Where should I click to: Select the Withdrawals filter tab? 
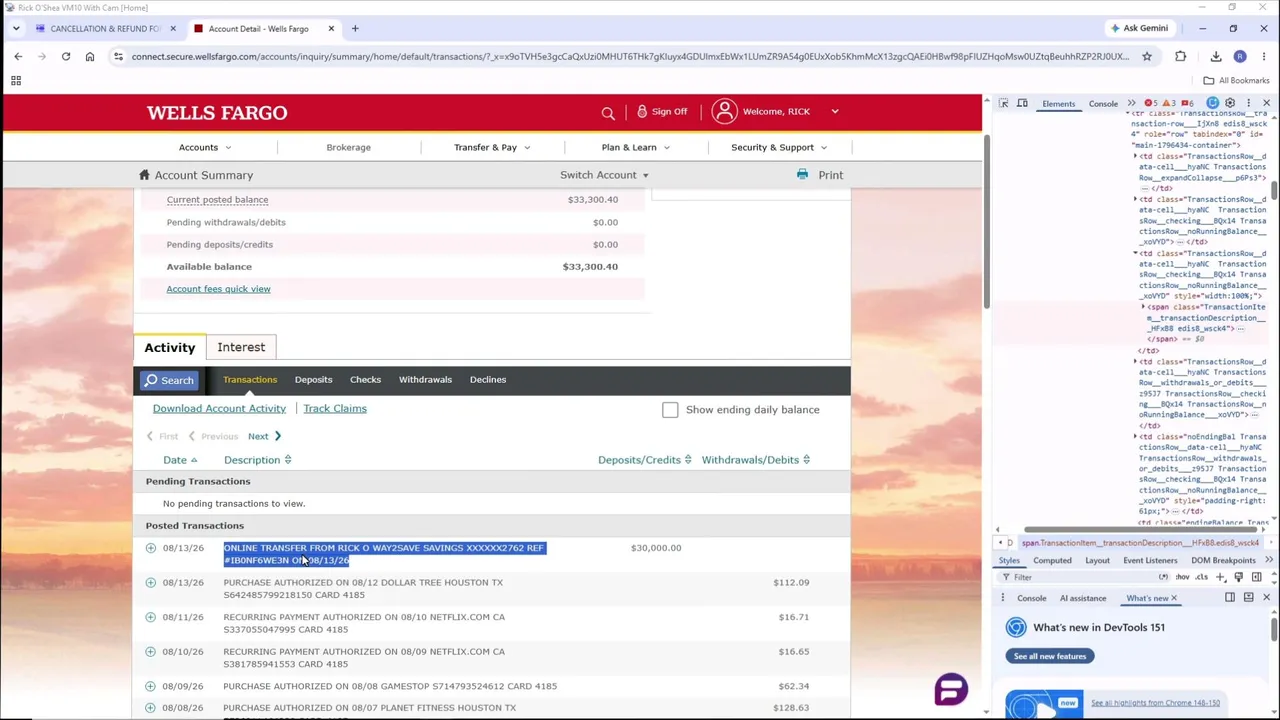click(x=425, y=380)
